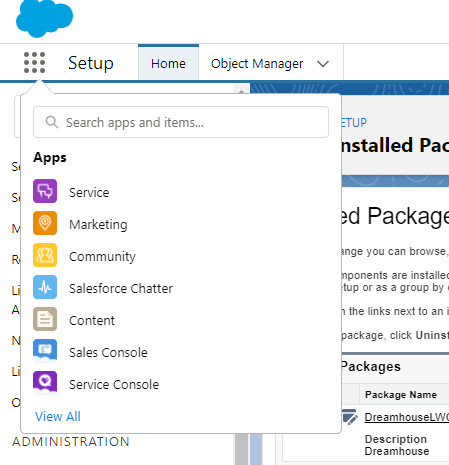Focus the Search apps and items field

(x=181, y=122)
